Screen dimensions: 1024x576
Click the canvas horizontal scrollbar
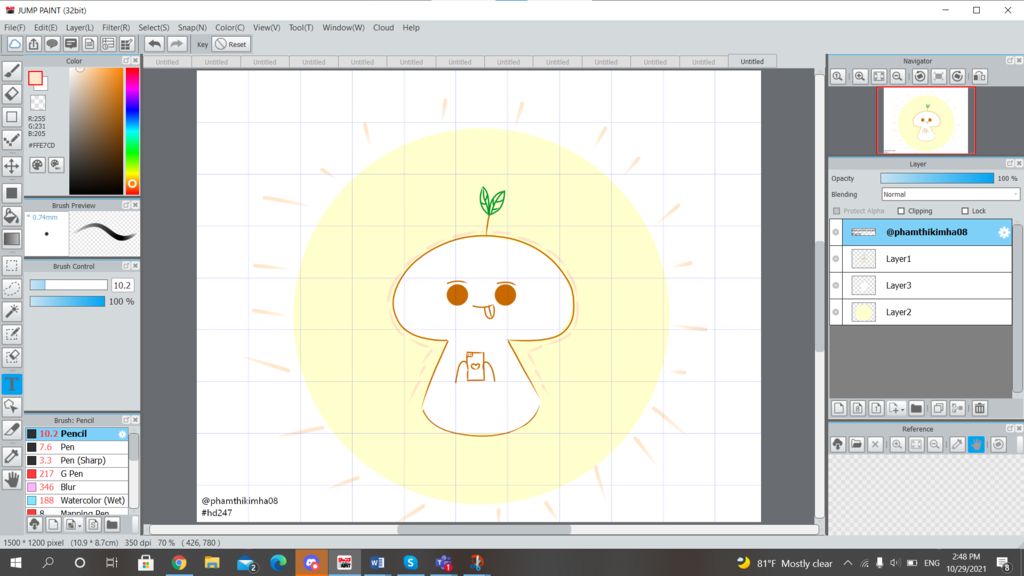pos(483,530)
